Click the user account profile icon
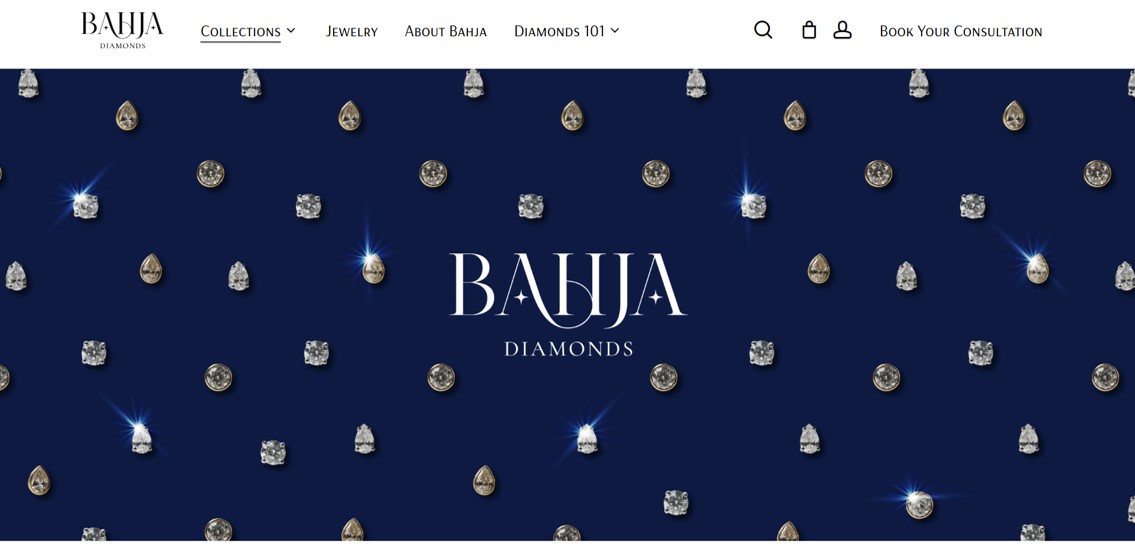The height and width of the screenshot is (553, 1135). [843, 30]
